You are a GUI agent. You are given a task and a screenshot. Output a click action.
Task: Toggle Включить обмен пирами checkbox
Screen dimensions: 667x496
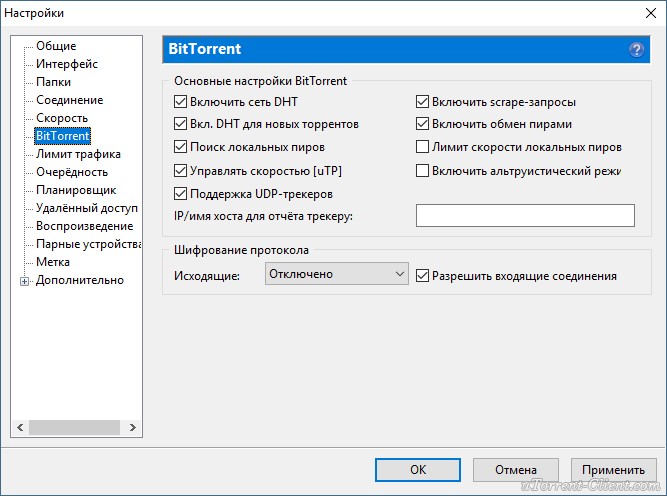422,124
